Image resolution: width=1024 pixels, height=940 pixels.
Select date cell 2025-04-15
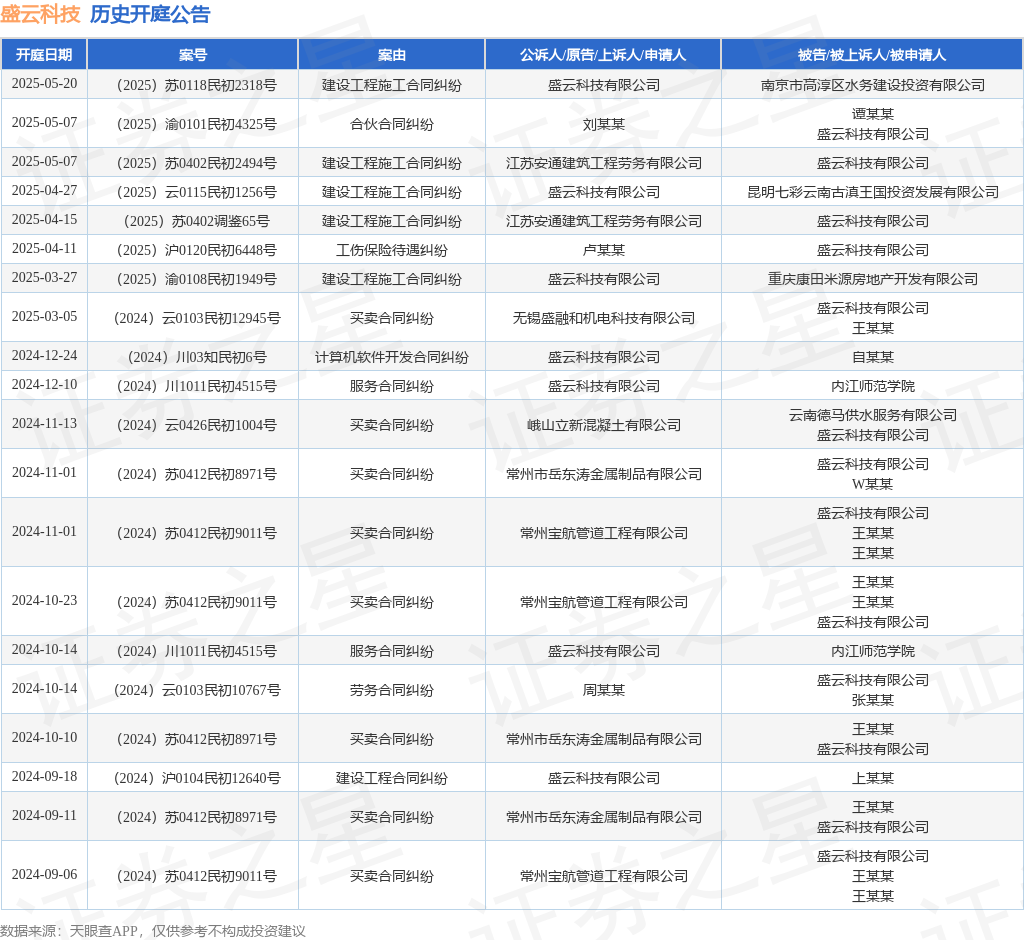click(44, 219)
